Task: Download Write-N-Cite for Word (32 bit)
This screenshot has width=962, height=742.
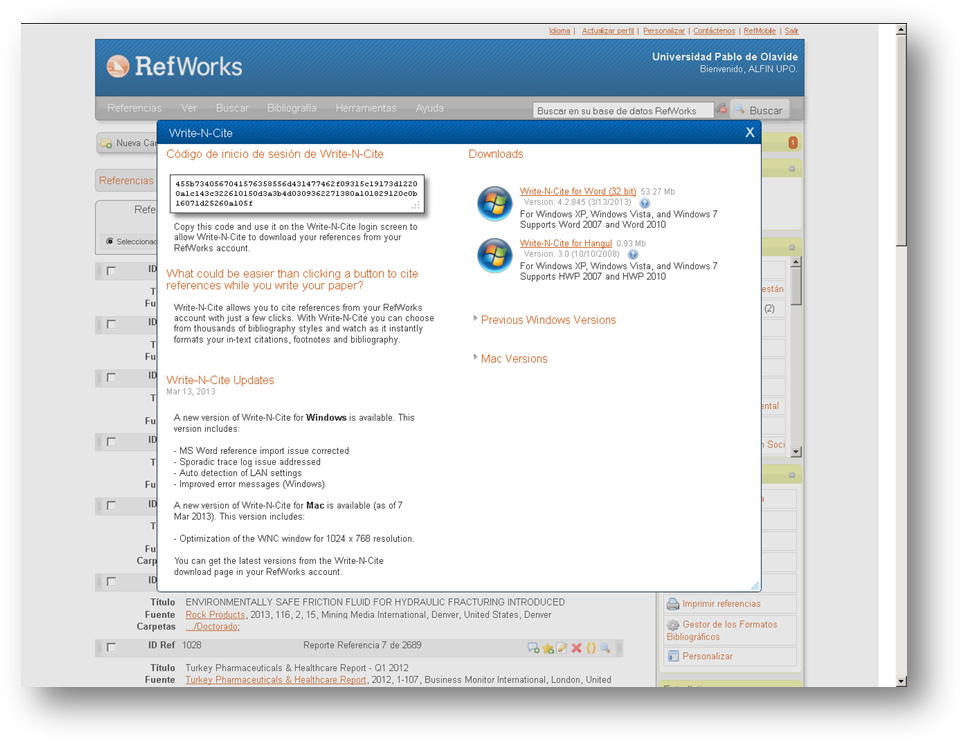Action: [x=578, y=191]
